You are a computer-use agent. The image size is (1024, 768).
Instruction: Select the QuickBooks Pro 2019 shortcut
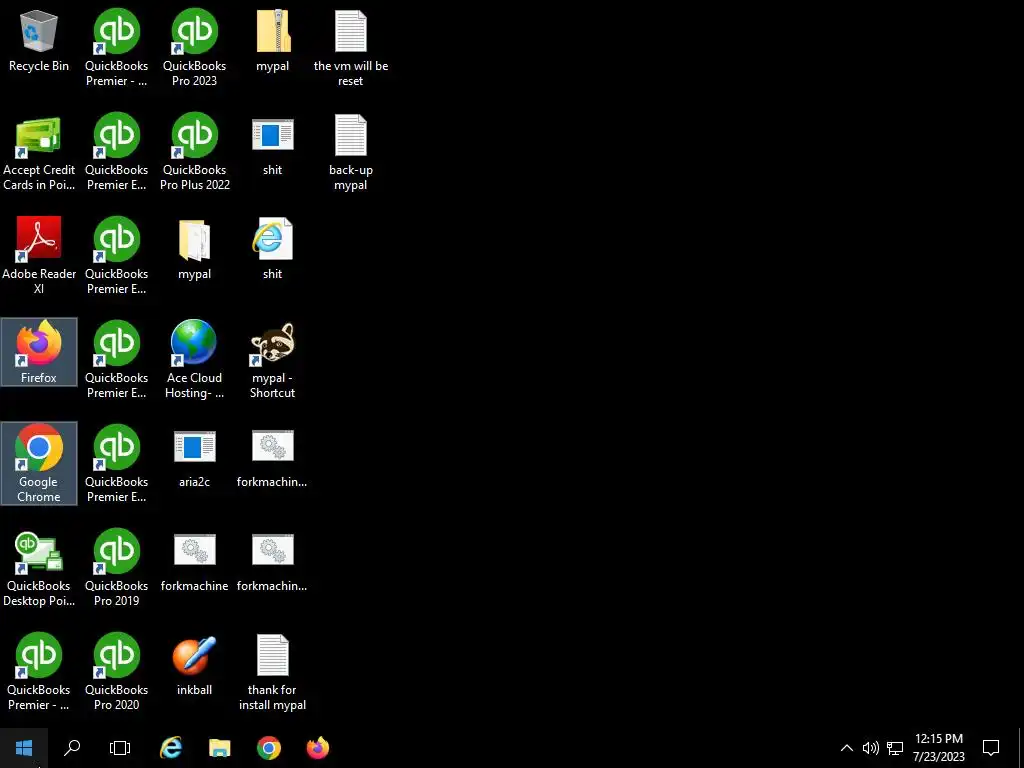tap(116, 569)
